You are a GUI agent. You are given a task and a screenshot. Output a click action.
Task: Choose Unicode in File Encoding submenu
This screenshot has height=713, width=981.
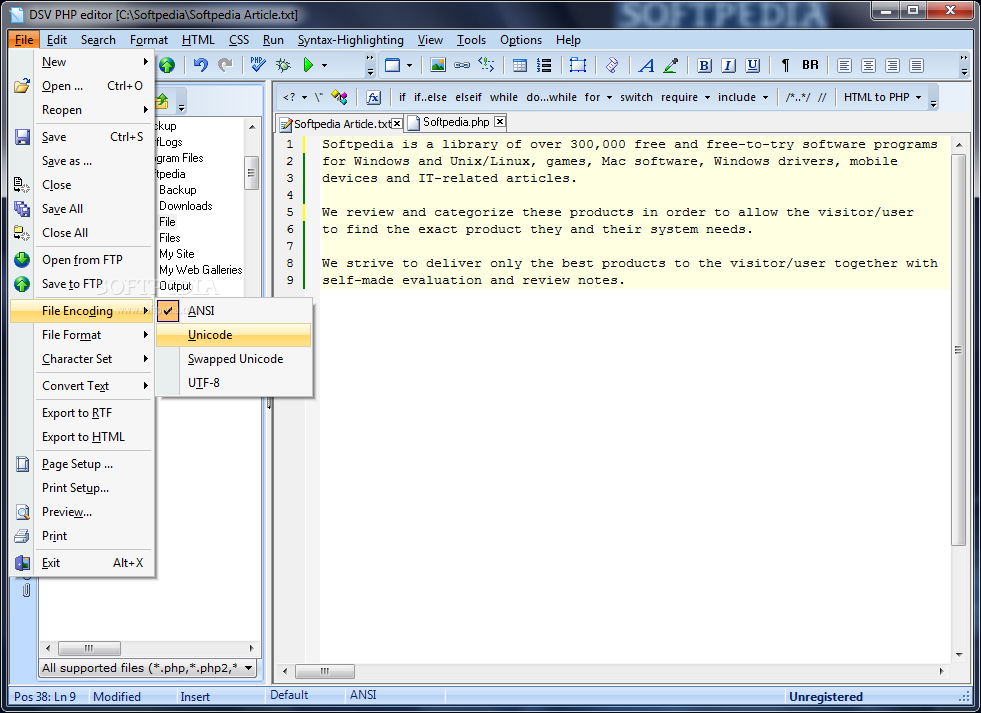(x=233, y=335)
